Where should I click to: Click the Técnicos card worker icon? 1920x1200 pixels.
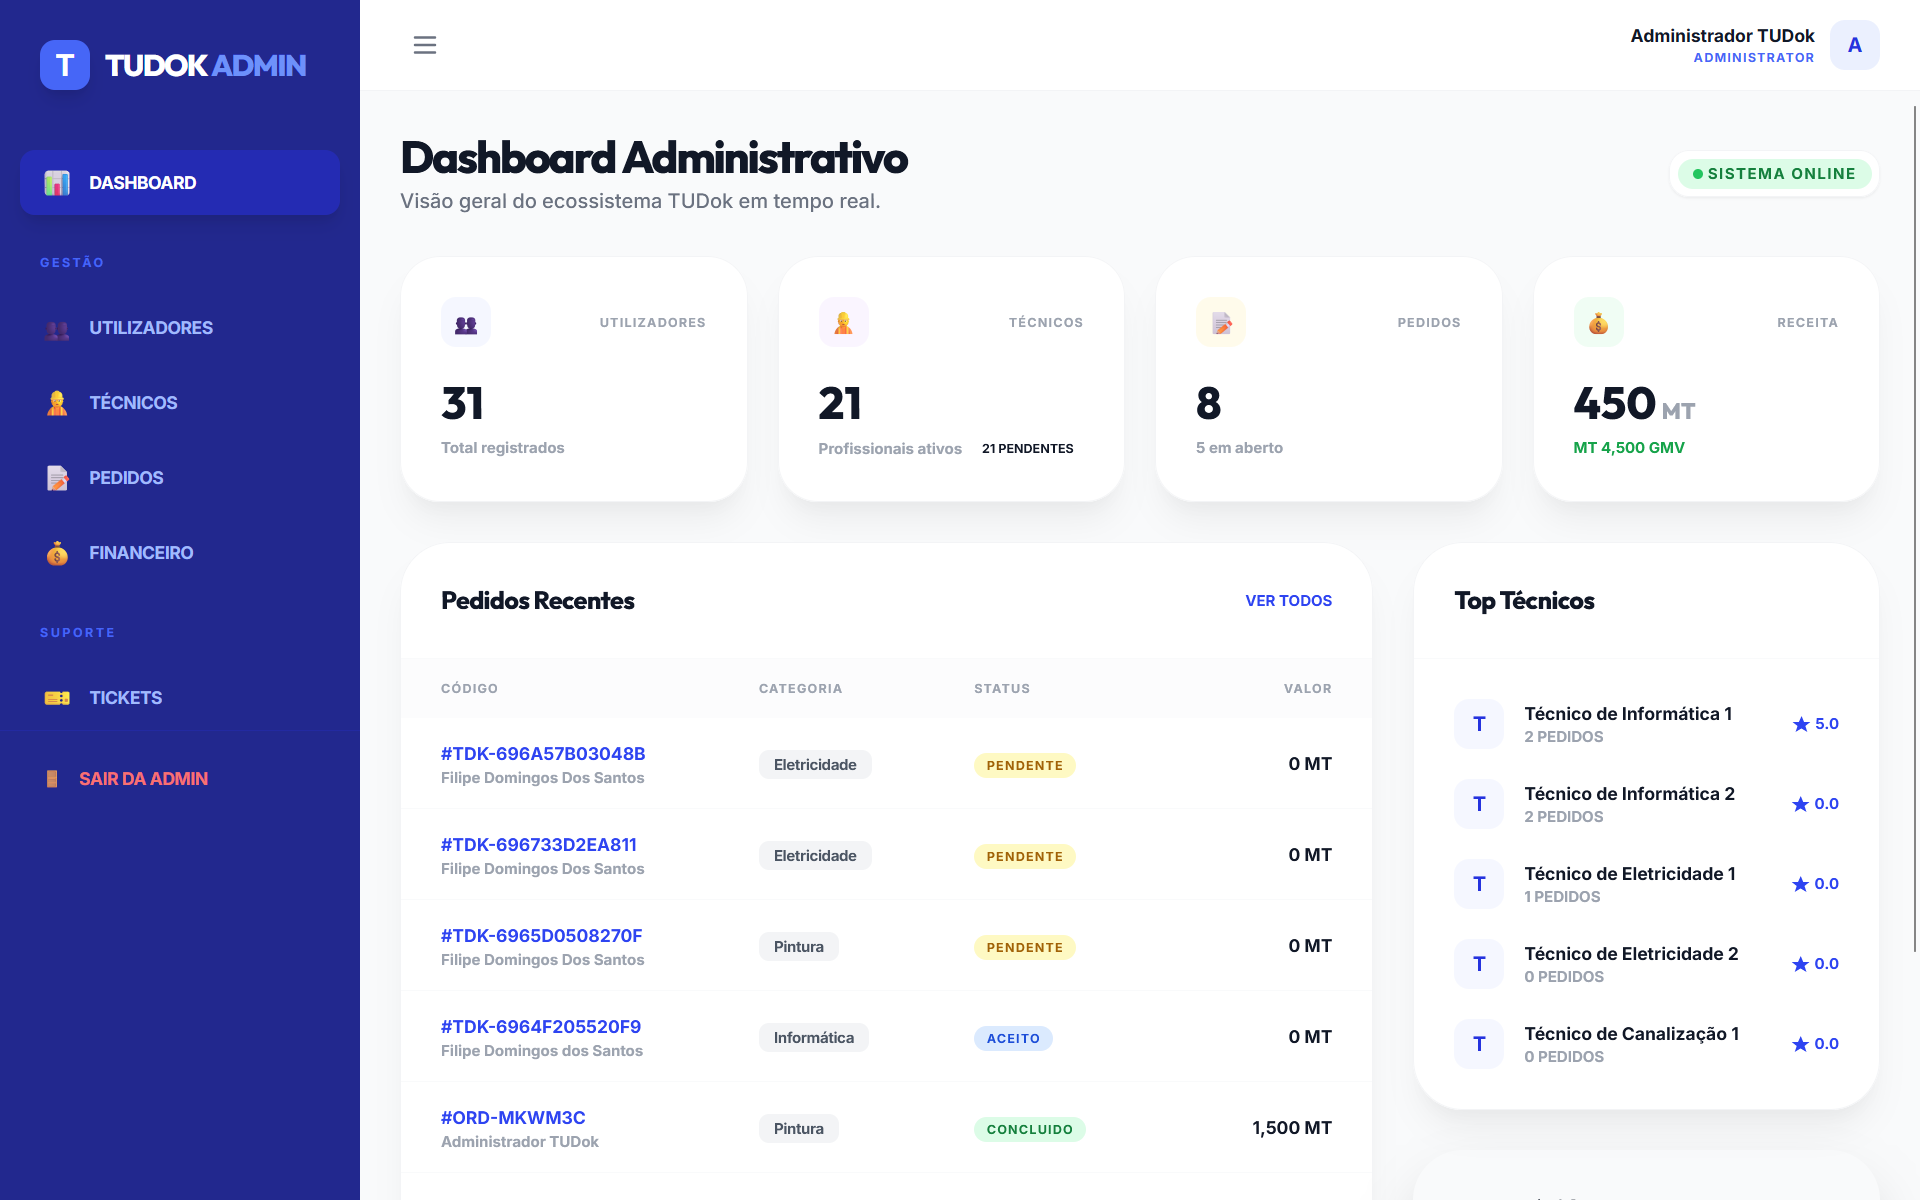(843, 323)
